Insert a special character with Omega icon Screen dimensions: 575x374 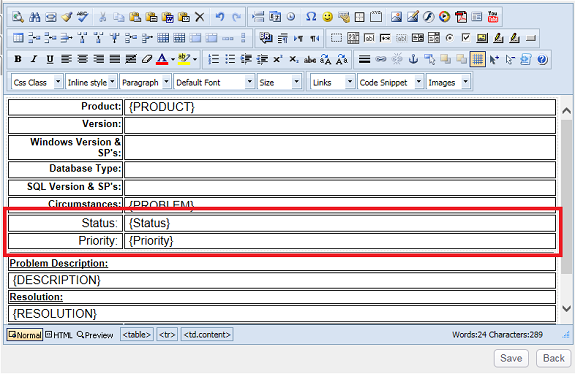(311, 17)
